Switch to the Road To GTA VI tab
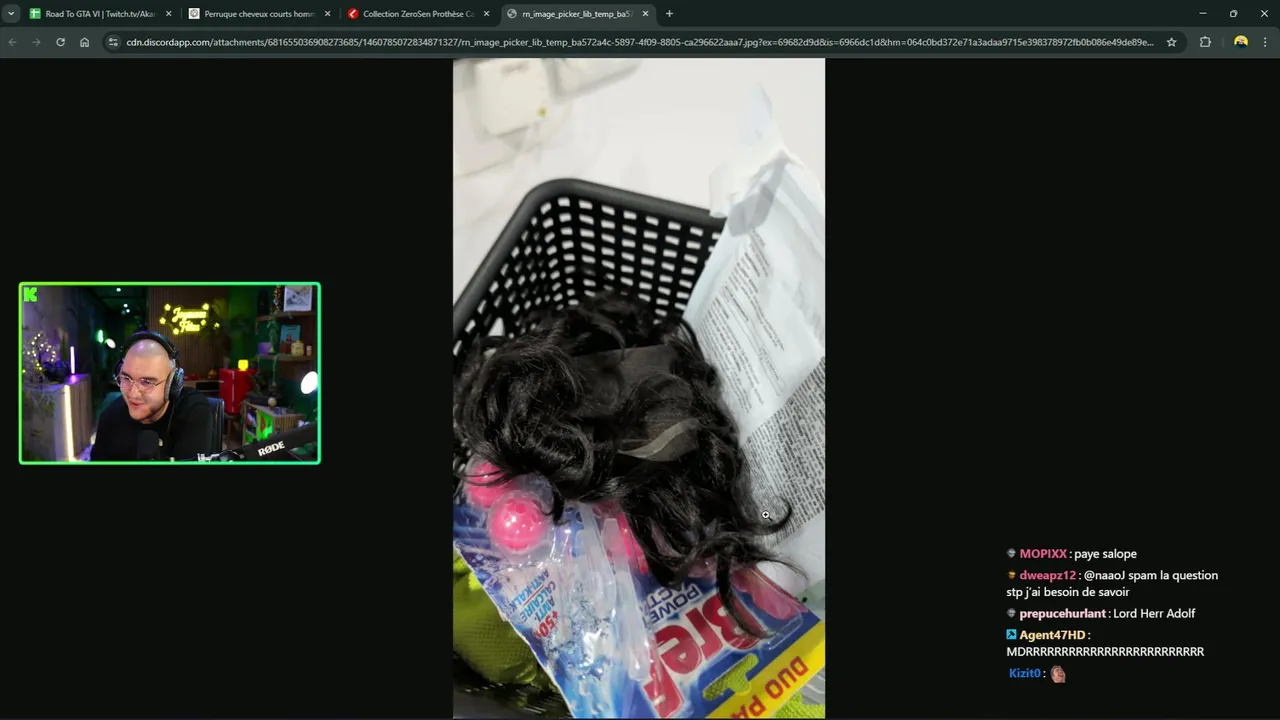1280x720 pixels. 100,14
